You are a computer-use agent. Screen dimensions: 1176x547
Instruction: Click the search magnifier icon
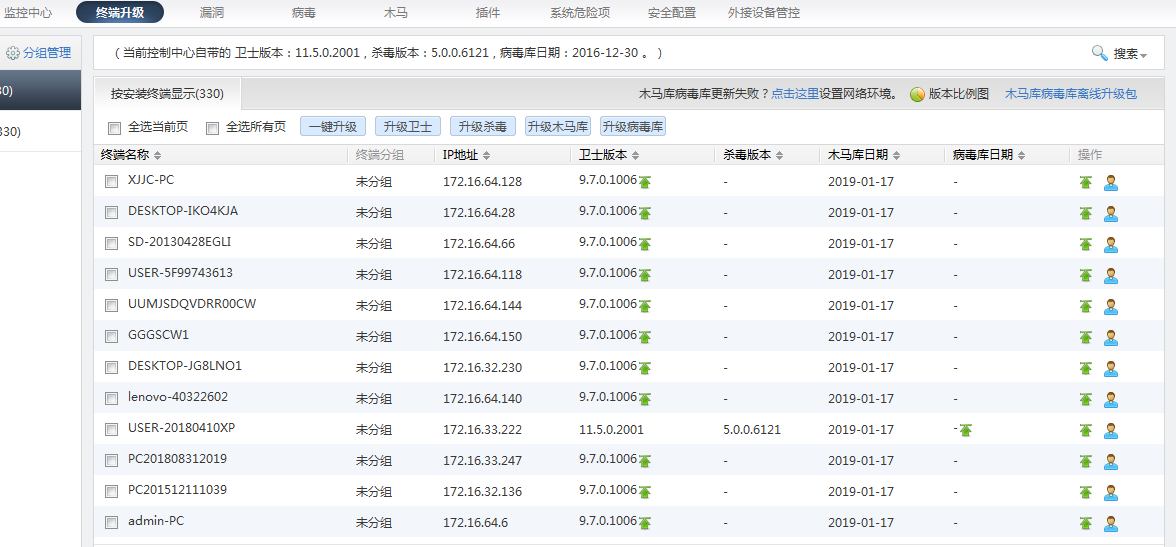pos(1099,53)
